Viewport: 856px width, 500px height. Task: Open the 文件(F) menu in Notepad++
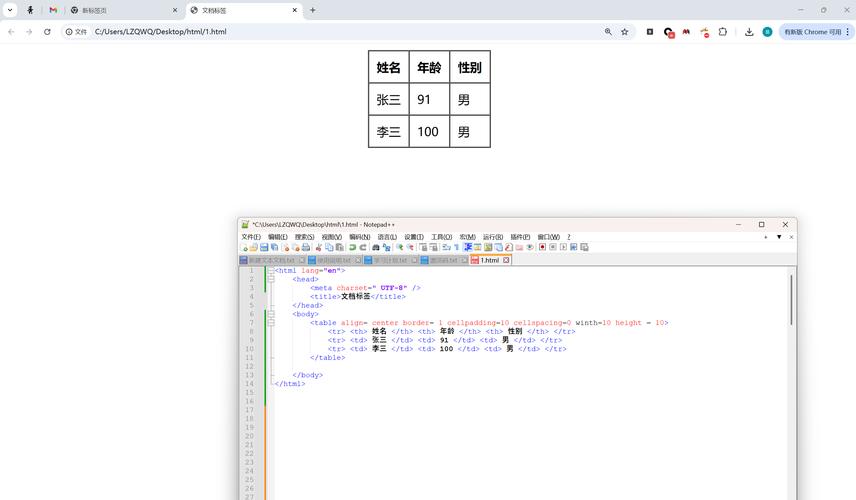tap(250, 237)
